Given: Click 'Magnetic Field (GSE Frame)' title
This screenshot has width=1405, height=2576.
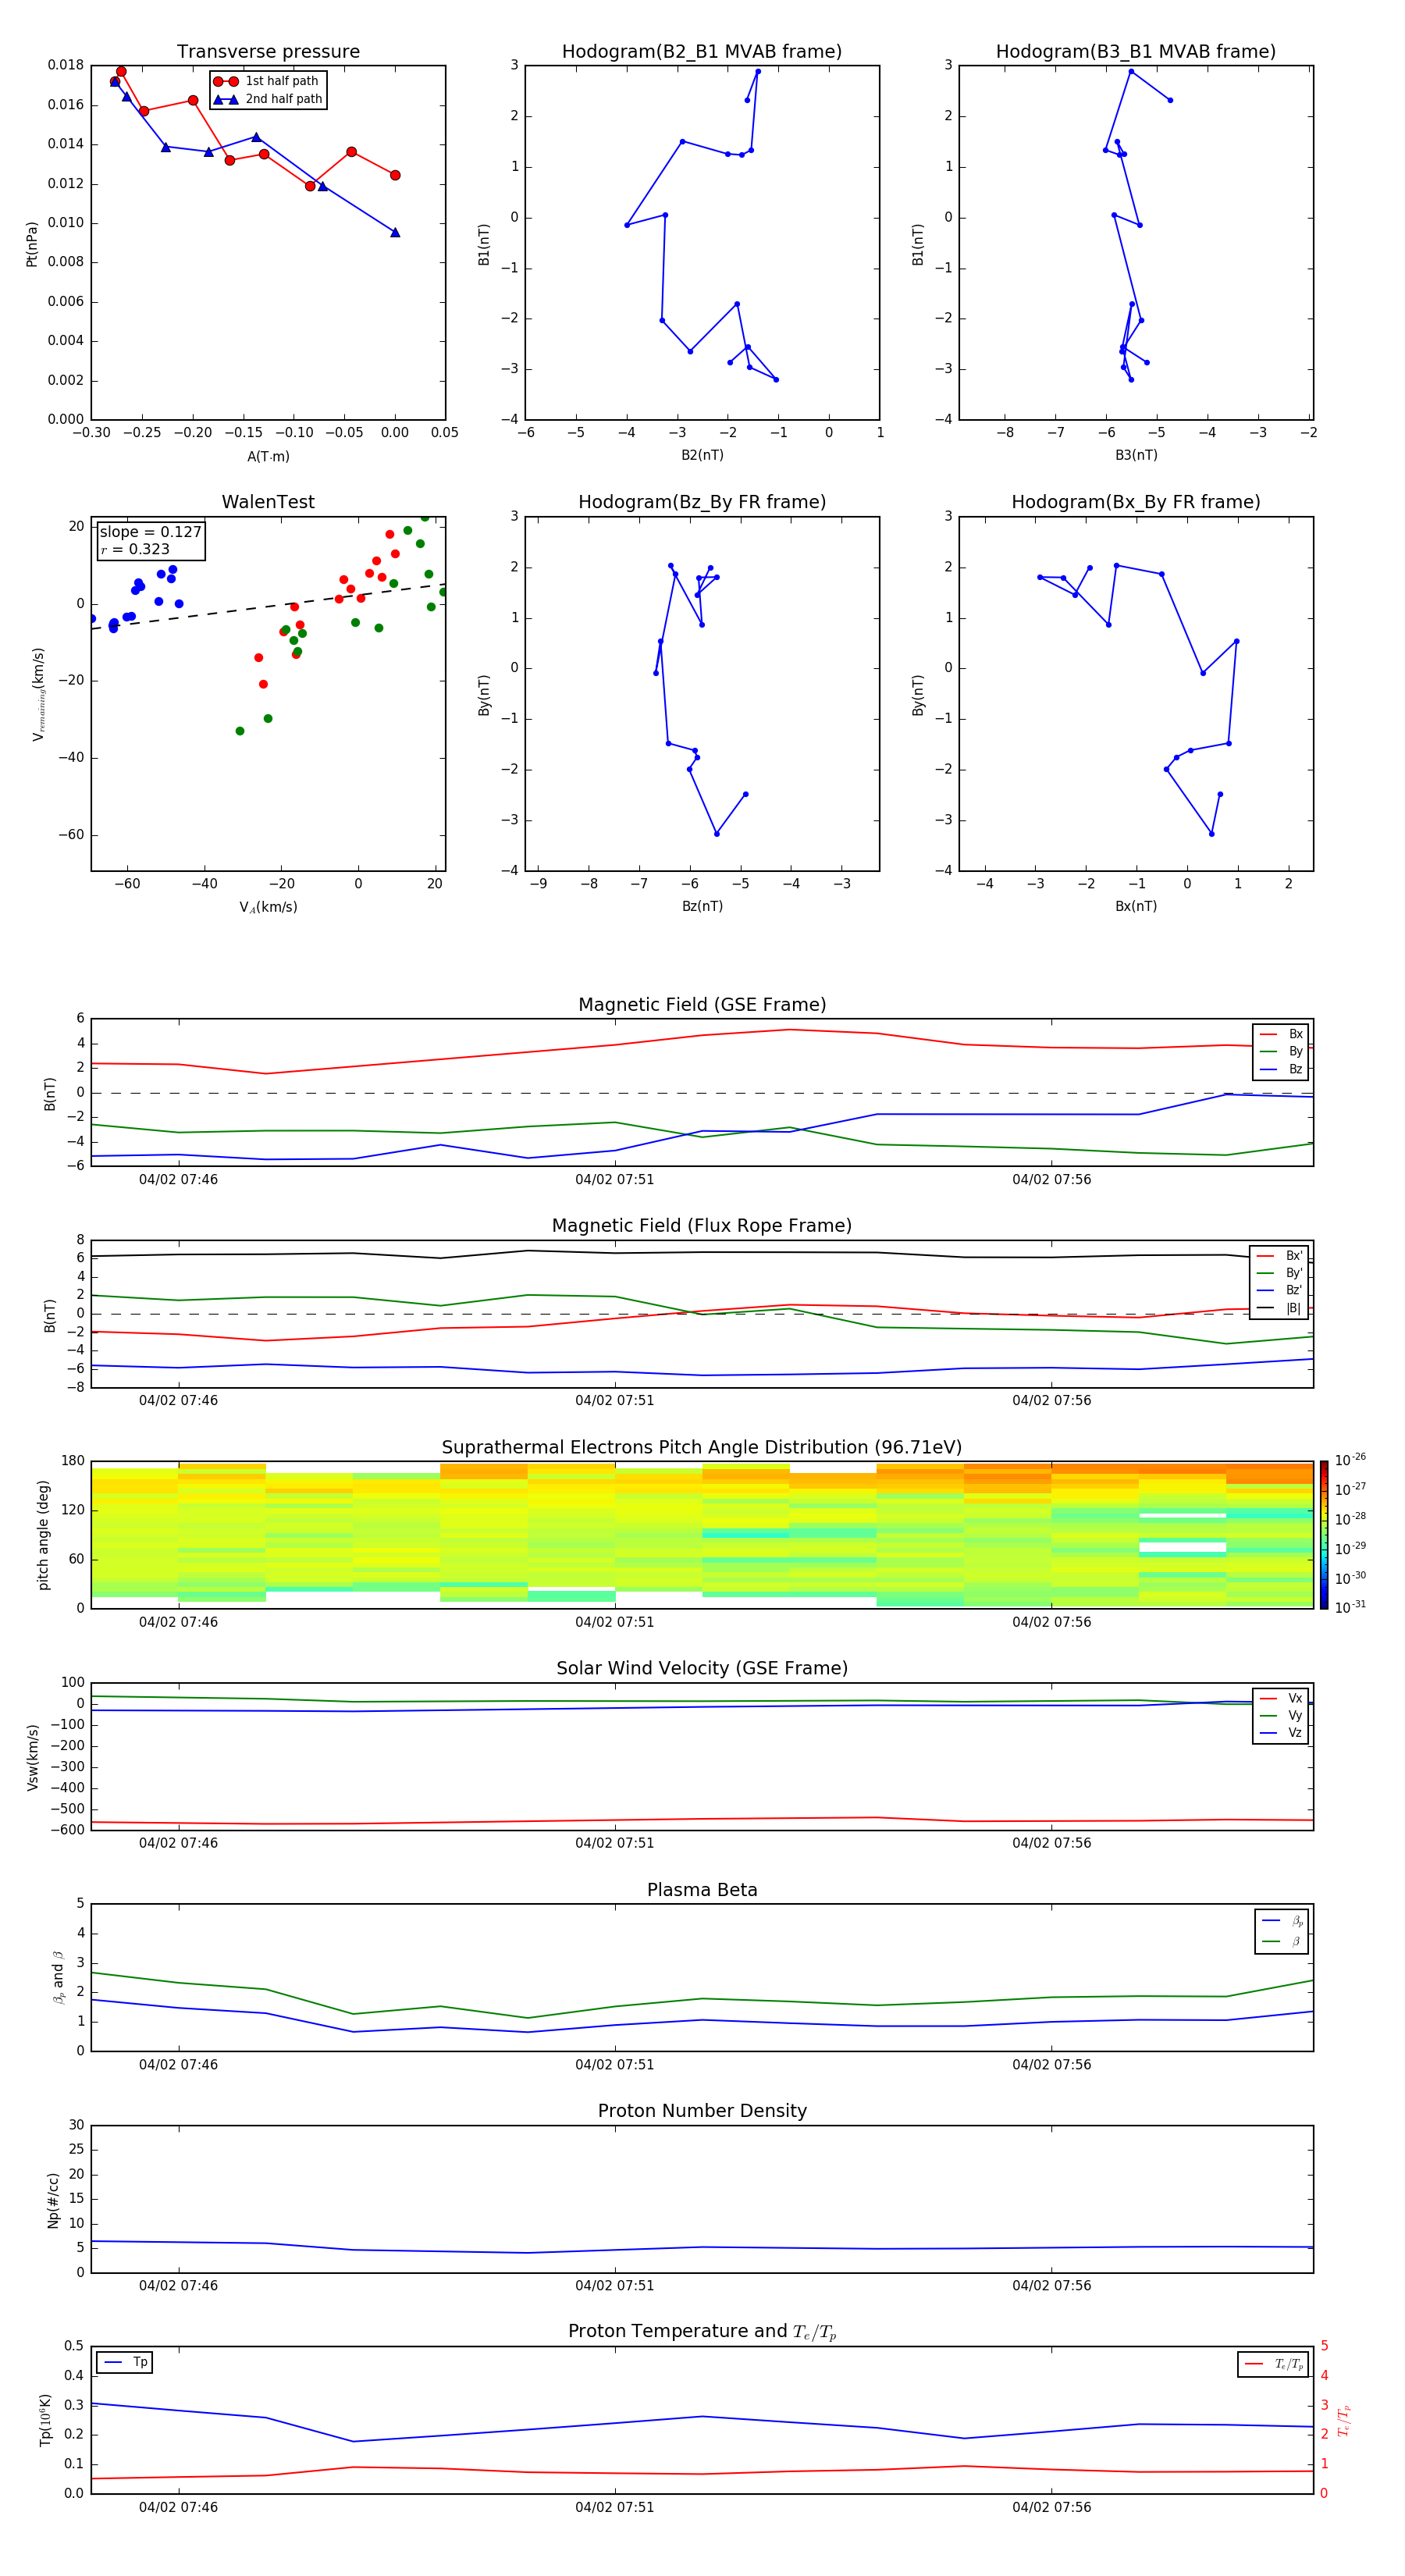Looking at the screenshot, I should [702, 1005].
